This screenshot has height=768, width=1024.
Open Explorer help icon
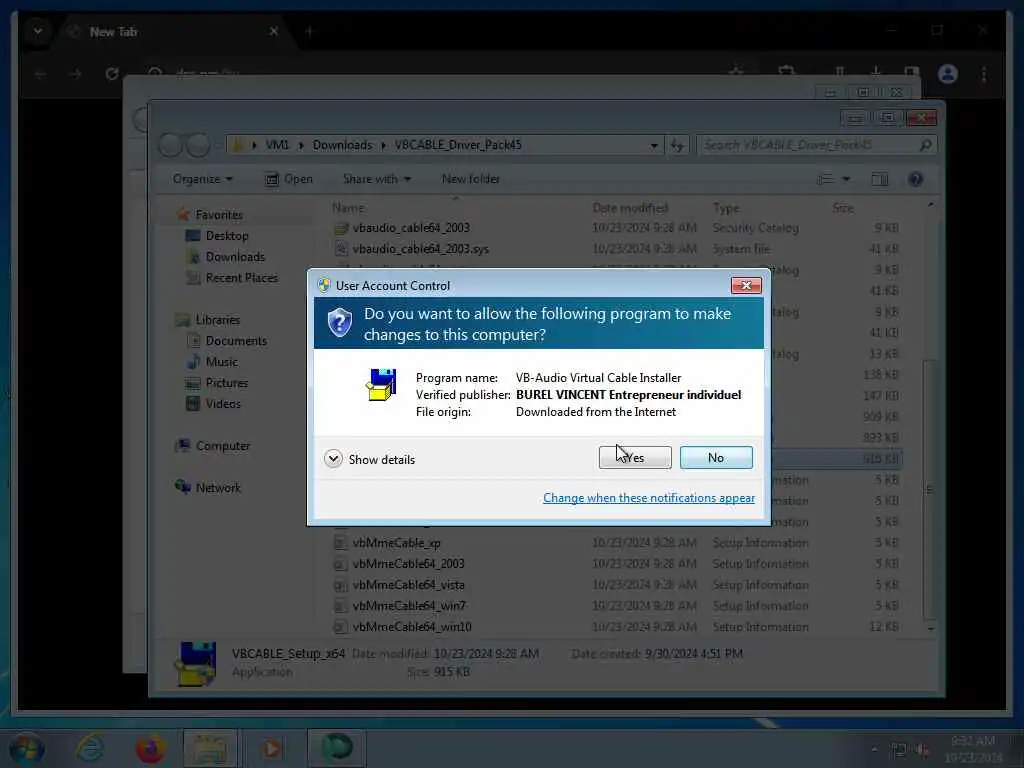pyautogui.click(x=916, y=179)
